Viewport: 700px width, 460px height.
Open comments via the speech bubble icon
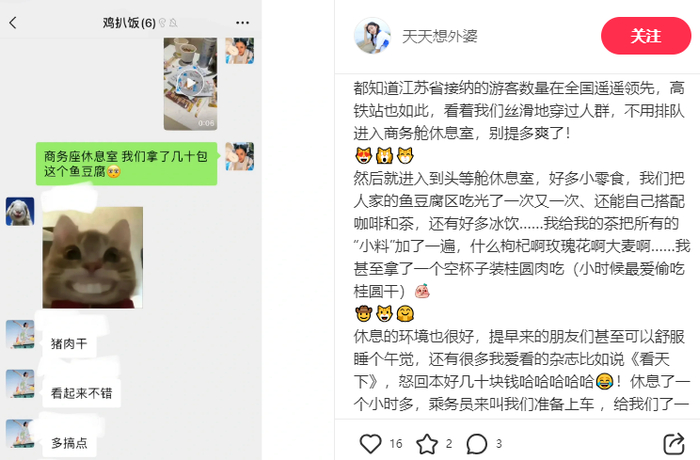476,443
